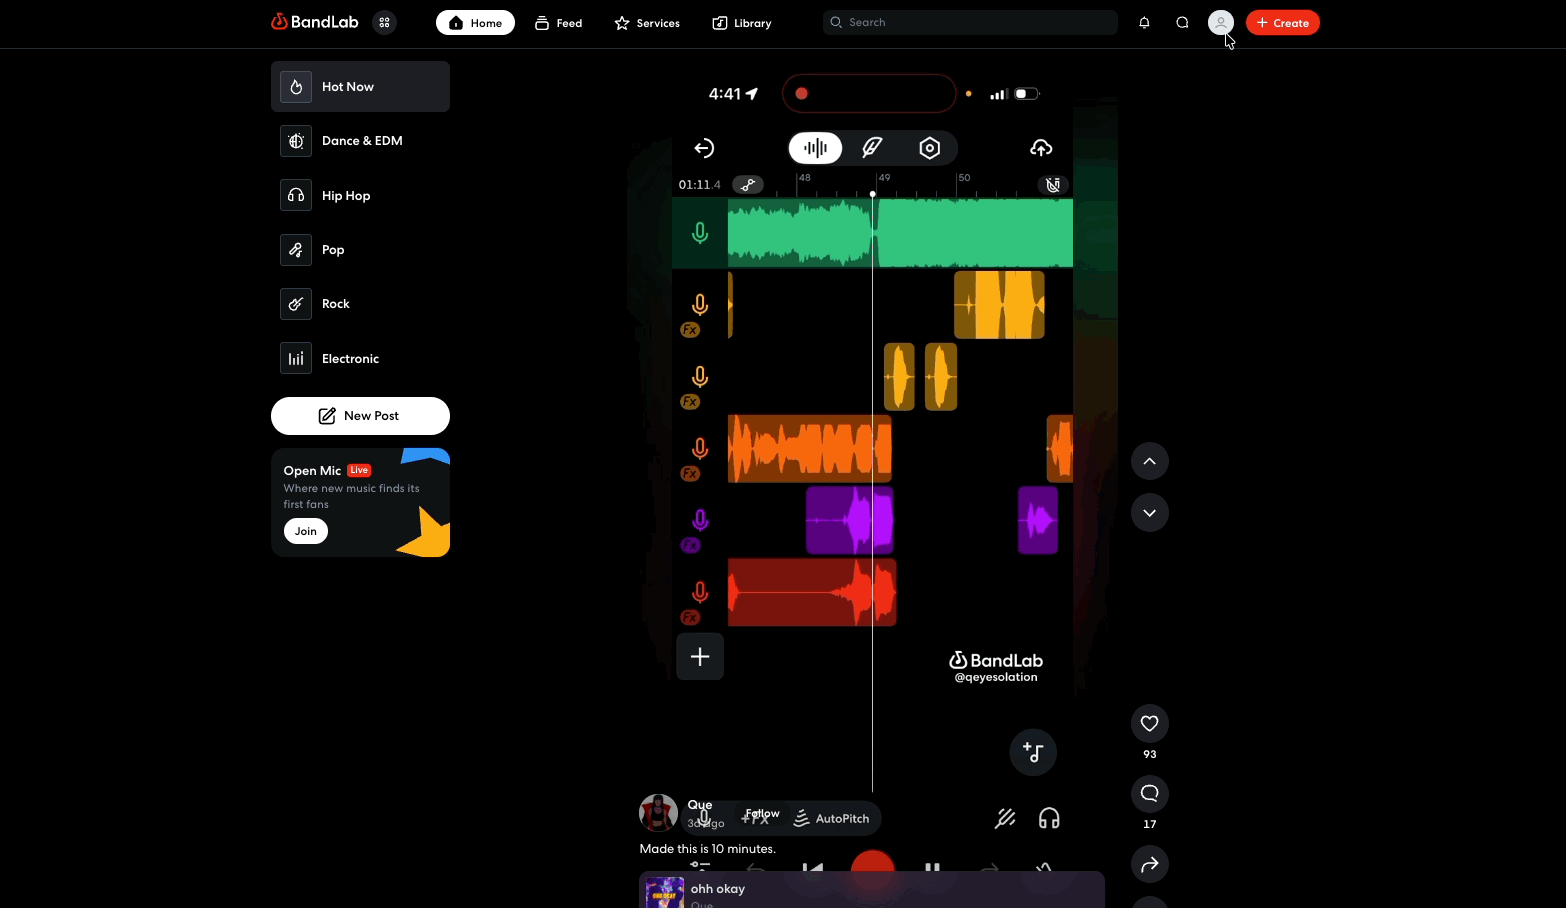Follow the user Que
Screen dimensions: 1566x908
[762, 814]
